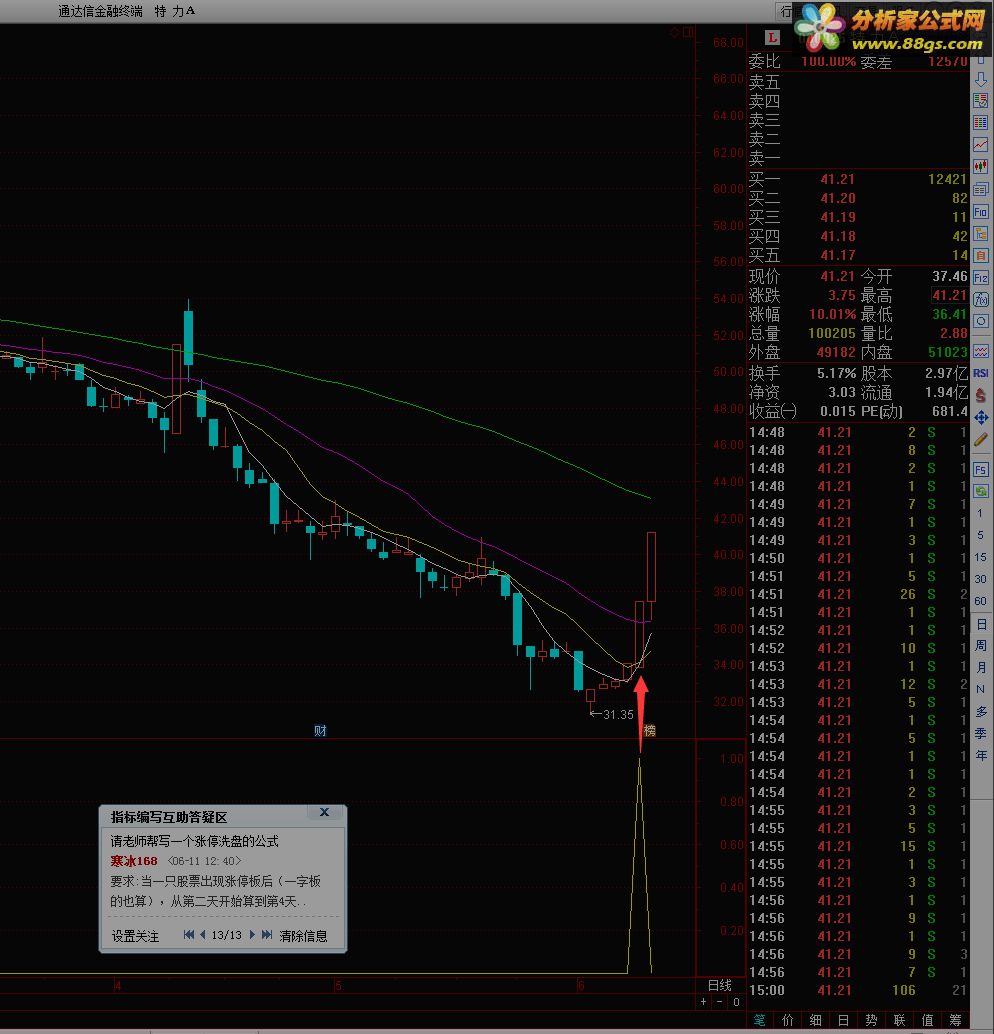Select the 1-minute period
This screenshot has height=1034, width=994.
click(x=980, y=513)
